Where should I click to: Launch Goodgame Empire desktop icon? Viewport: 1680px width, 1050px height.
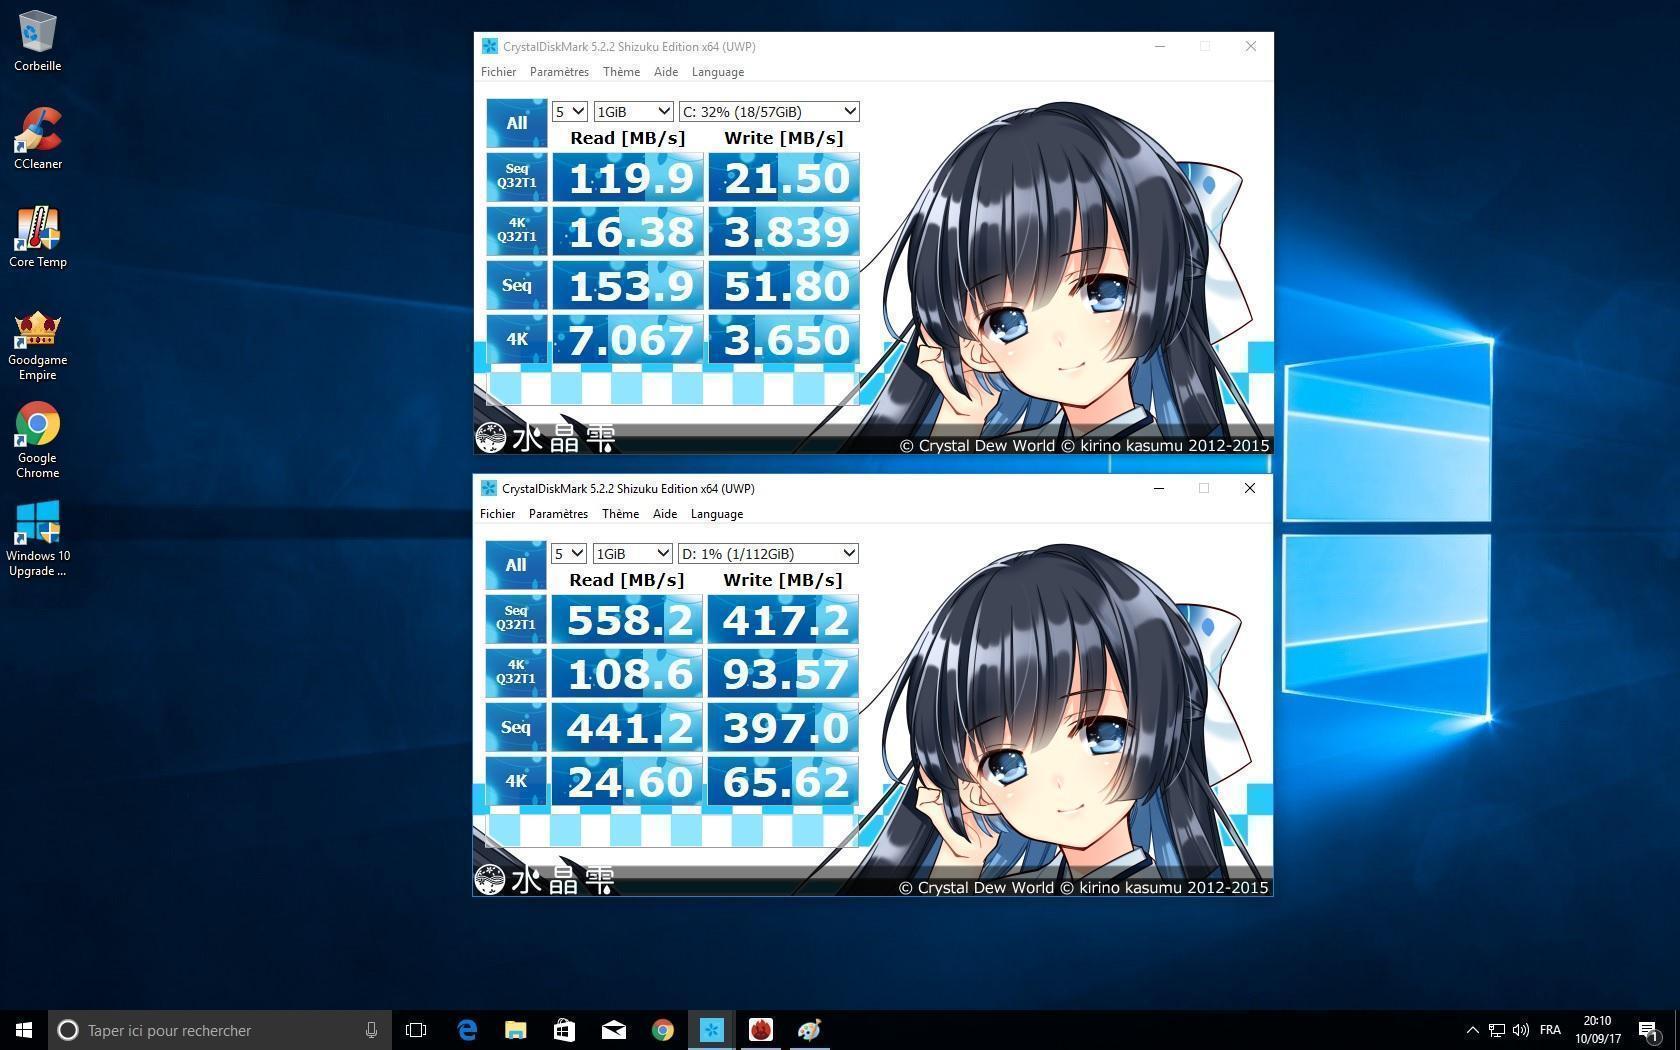38,336
